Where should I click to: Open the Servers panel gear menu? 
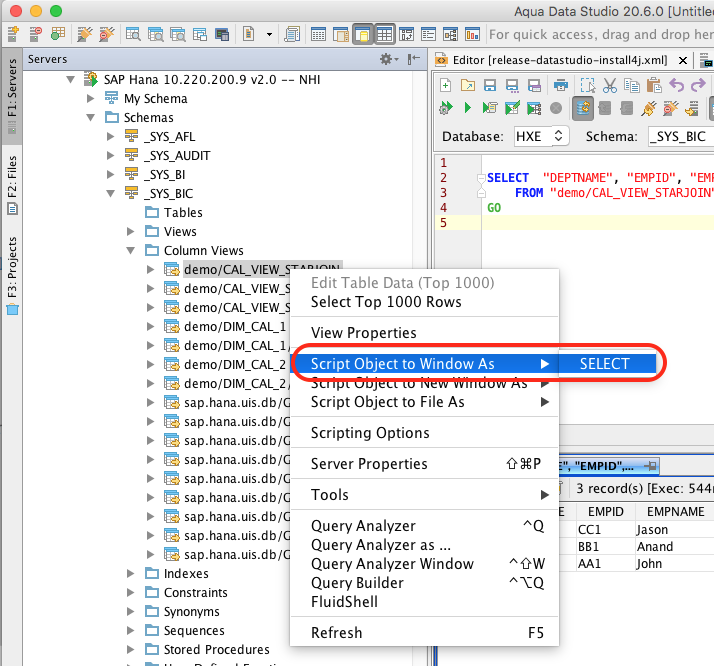[389, 59]
